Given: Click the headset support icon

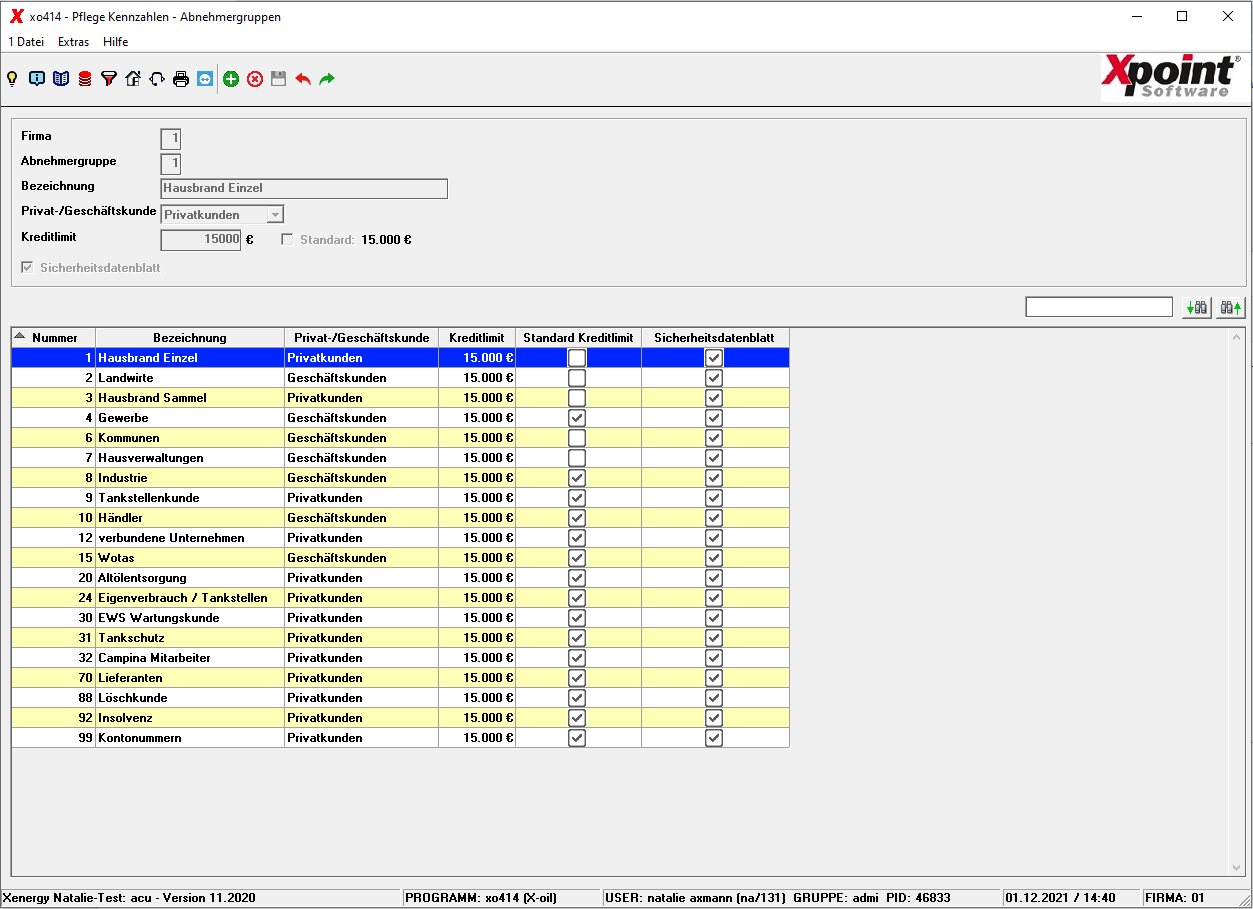Looking at the screenshot, I should [x=157, y=79].
